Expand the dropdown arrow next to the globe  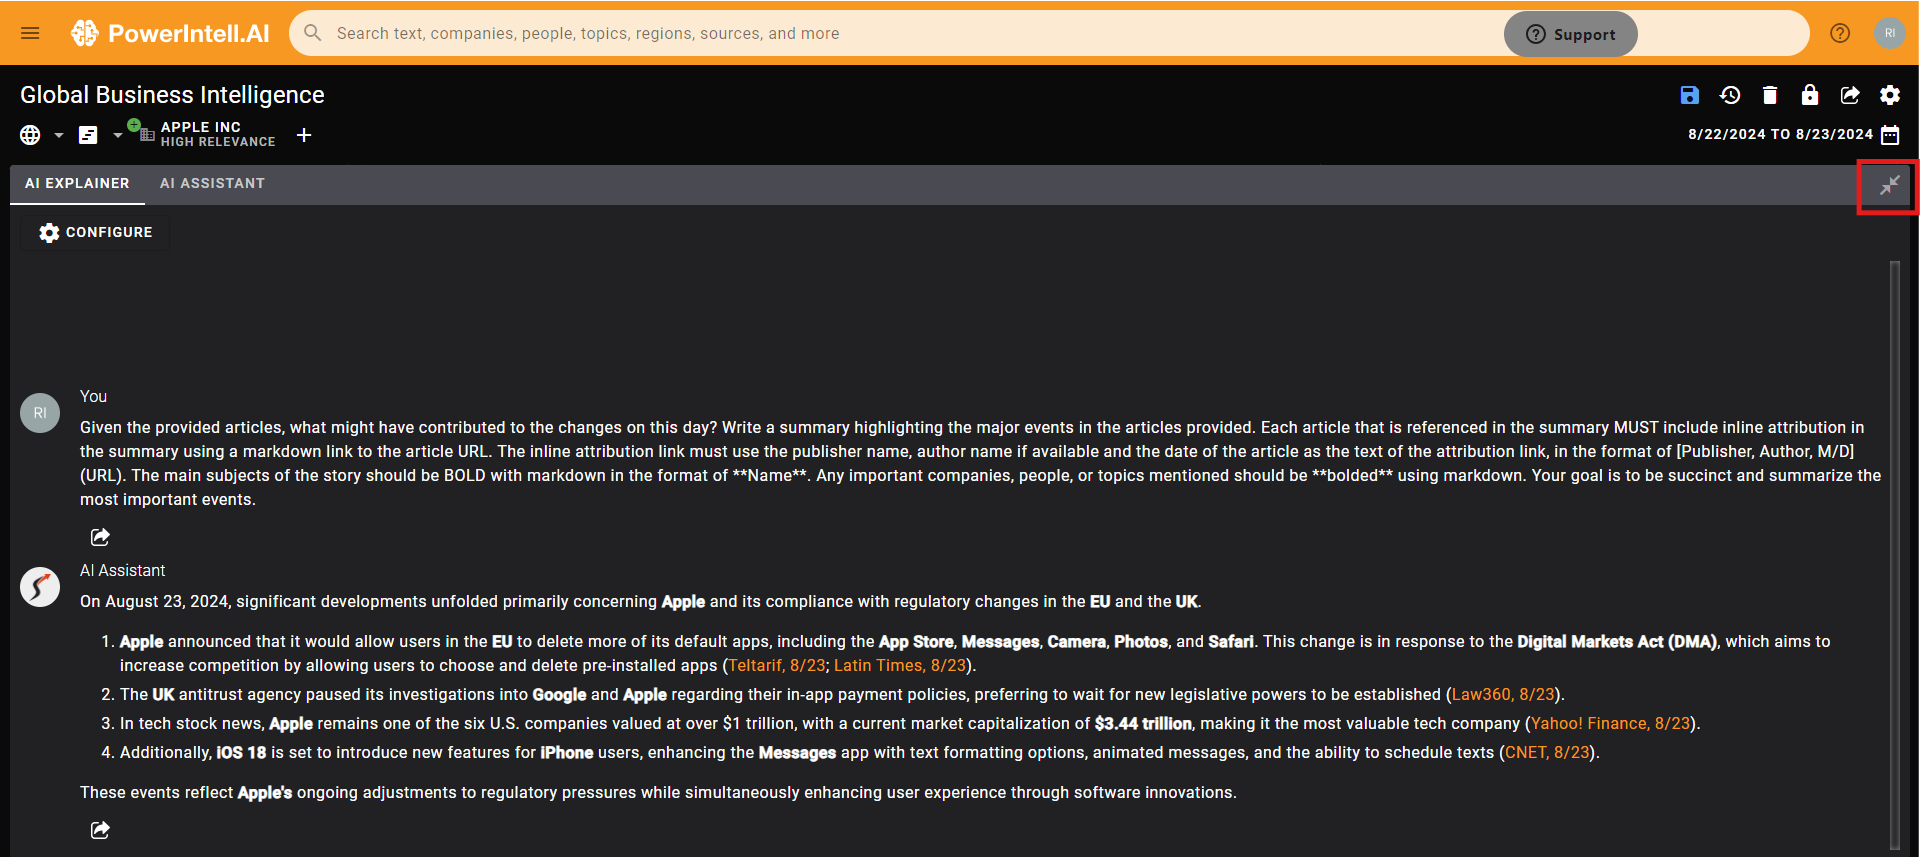pyautogui.click(x=59, y=135)
